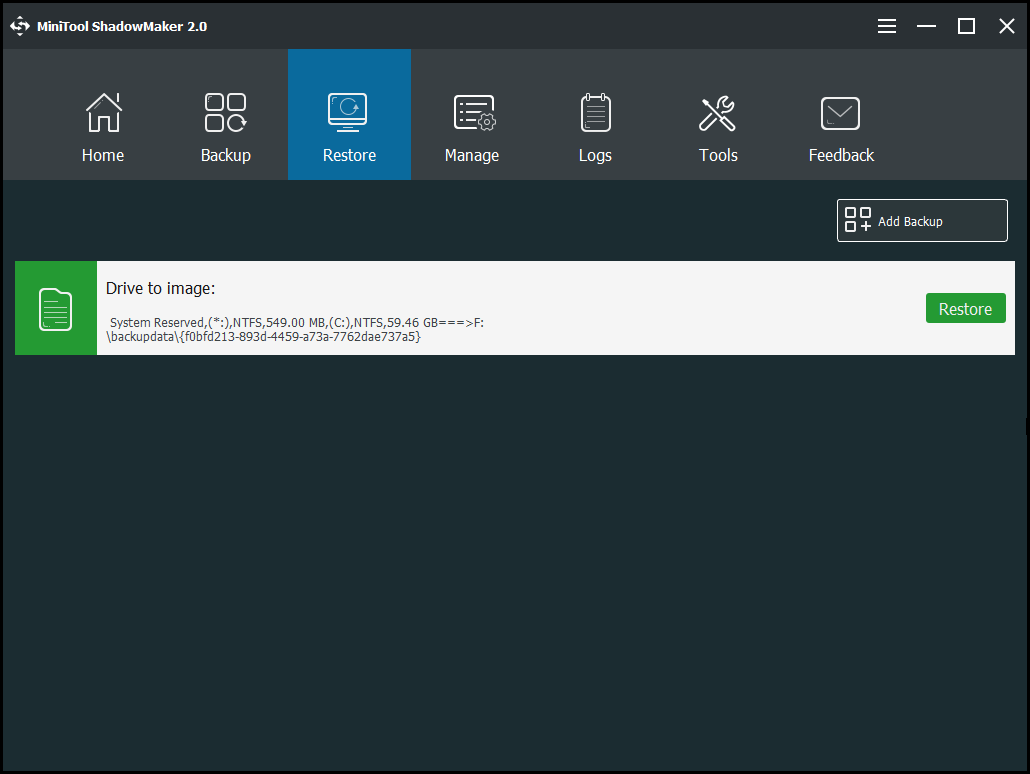
Task: Click the MiniTool ShadowMaker logo icon
Action: (21, 27)
